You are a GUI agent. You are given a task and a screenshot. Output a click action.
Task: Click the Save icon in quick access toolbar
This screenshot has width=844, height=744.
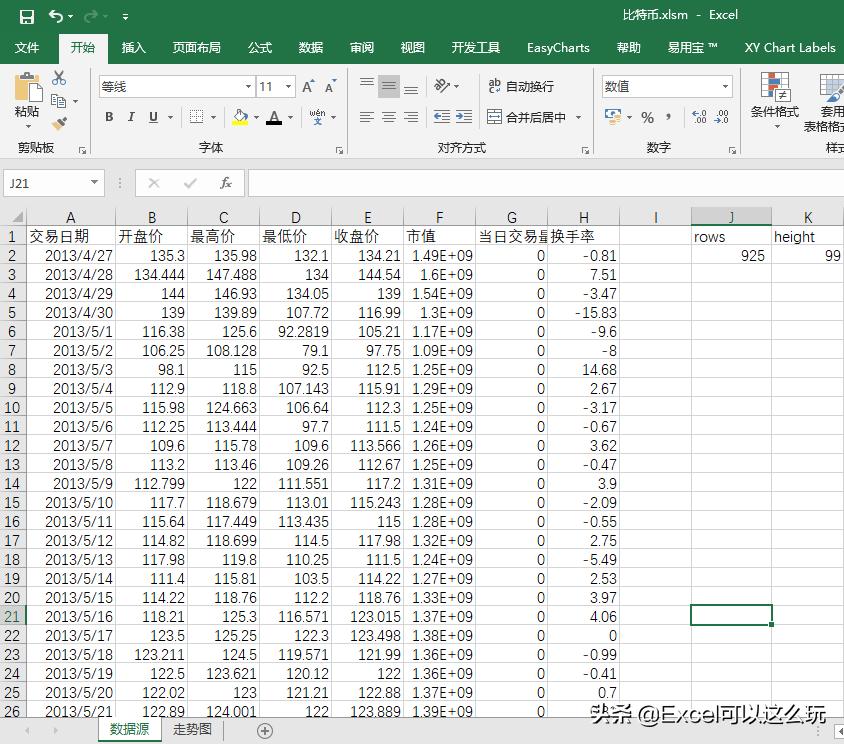[x=25, y=15]
